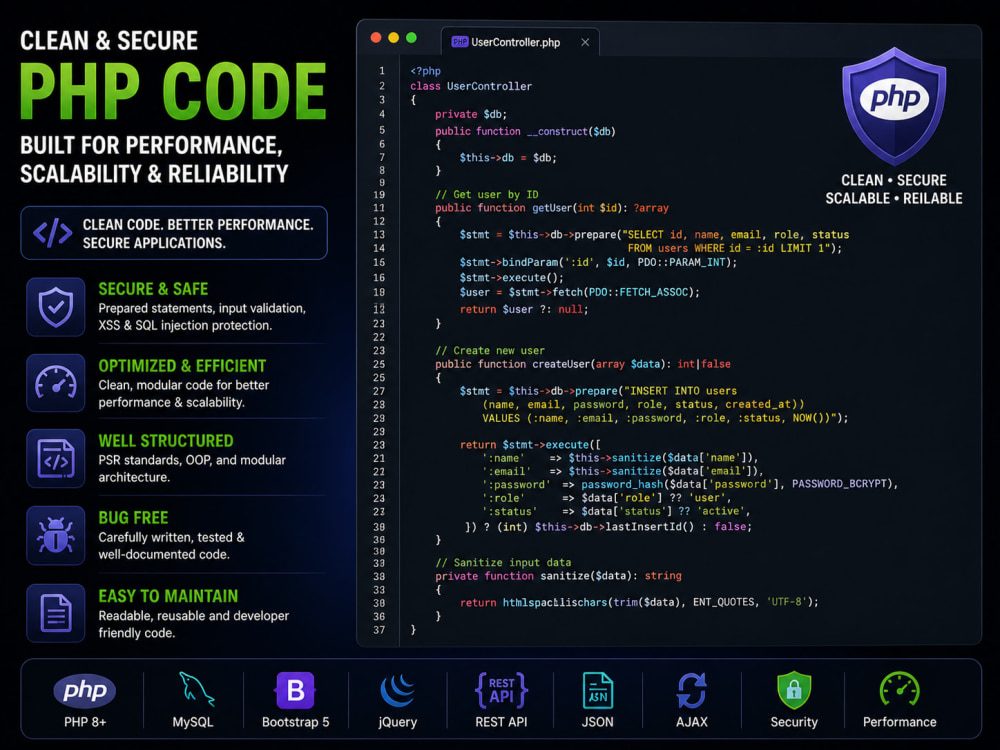The width and height of the screenshot is (1000, 750).
Task: Click the EASY TO MAINTAIN heading
Action: tap(168, 596)
